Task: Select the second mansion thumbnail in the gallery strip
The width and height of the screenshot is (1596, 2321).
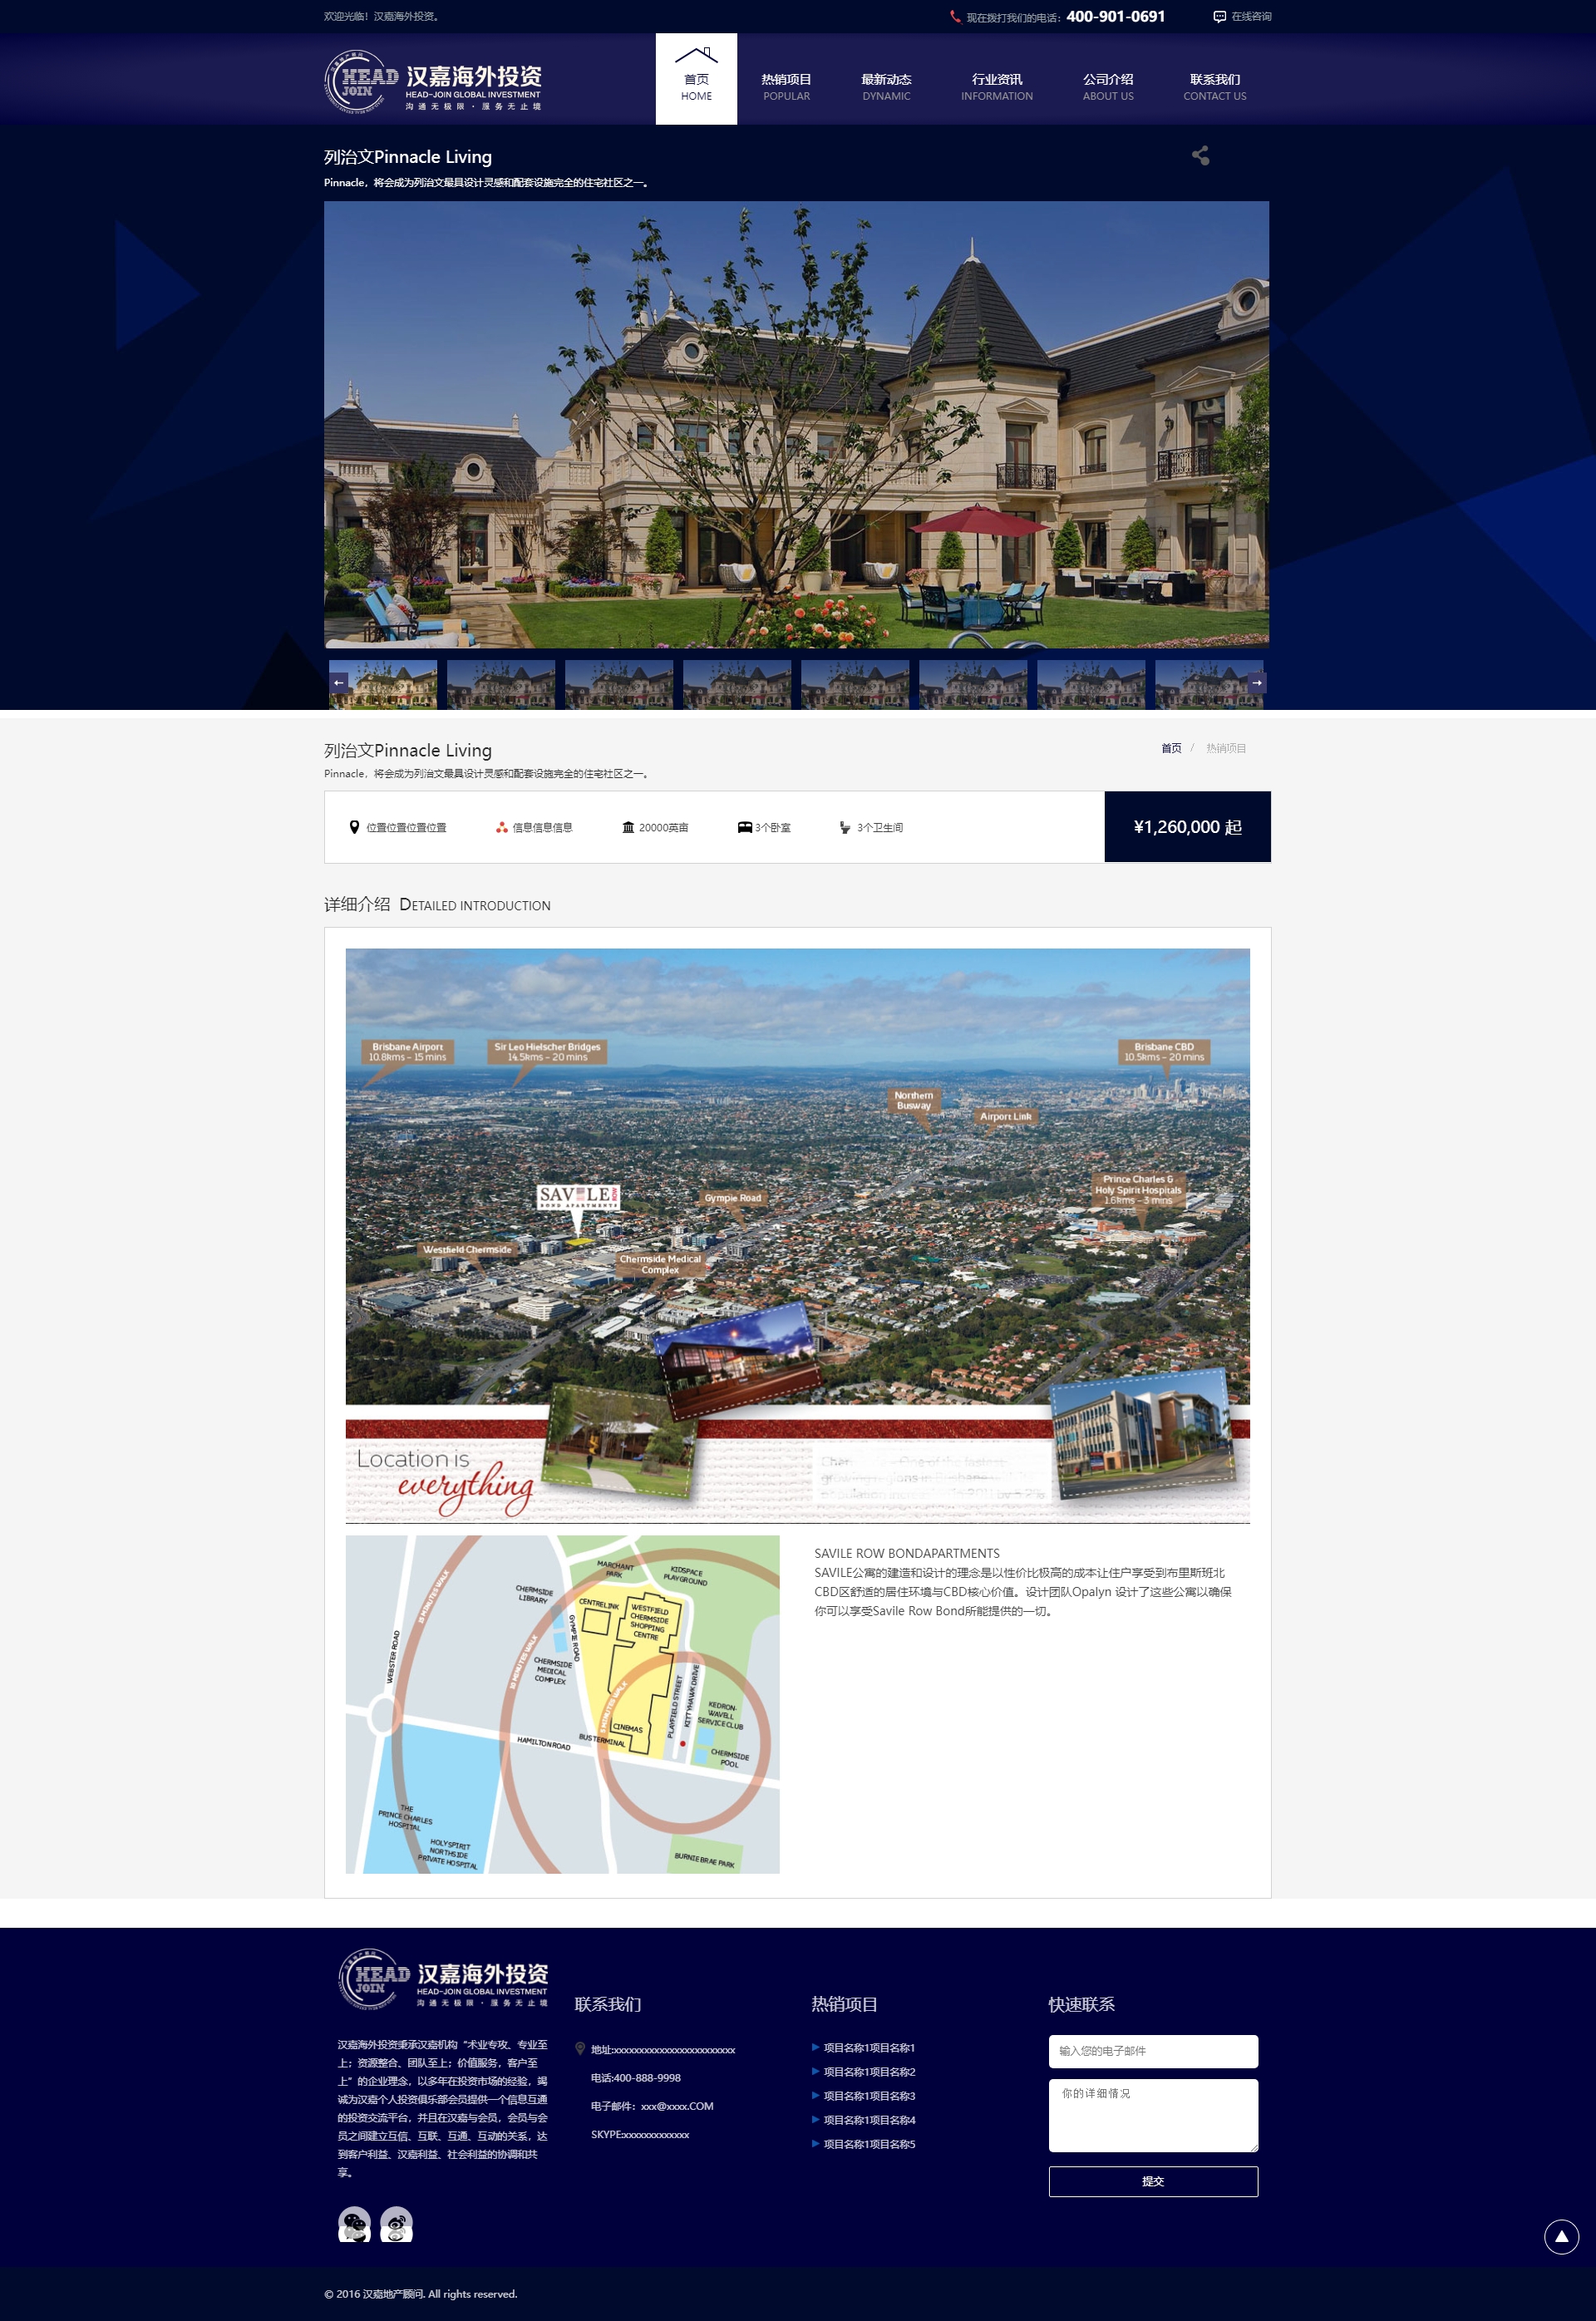Action: 500,684
